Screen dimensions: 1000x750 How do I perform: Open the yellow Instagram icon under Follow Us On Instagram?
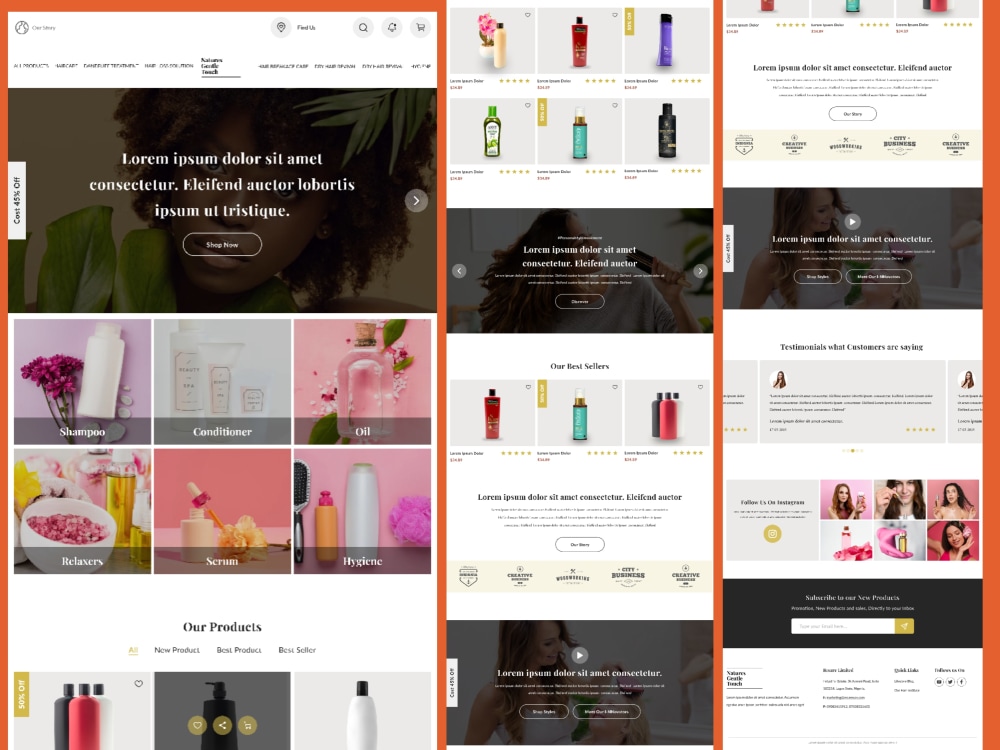point(772,534)
